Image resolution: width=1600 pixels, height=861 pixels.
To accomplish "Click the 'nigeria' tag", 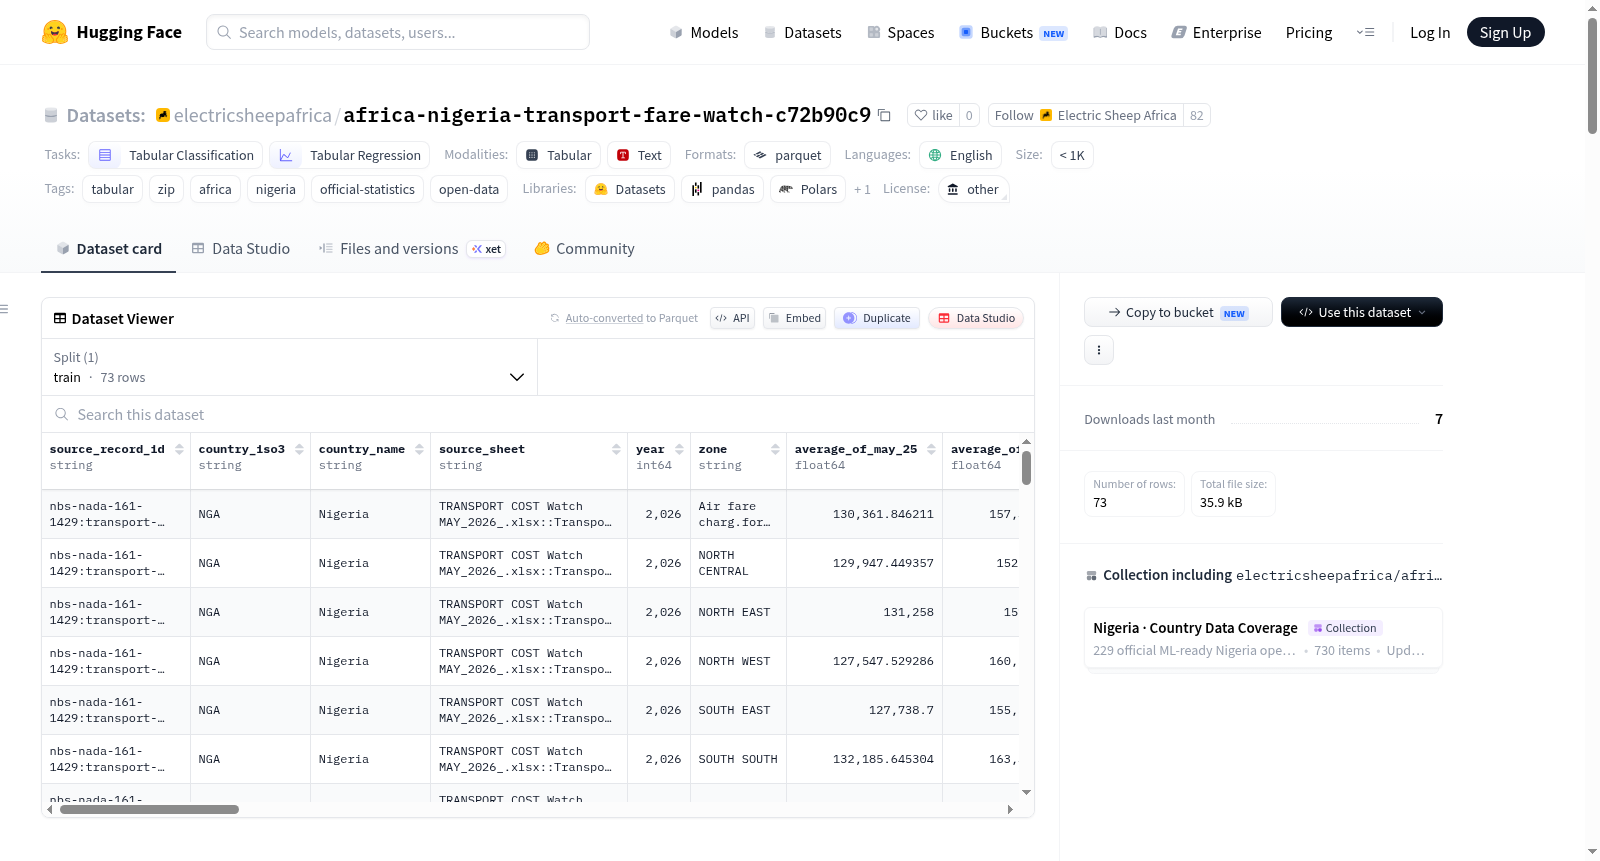I will [x=276, y=189].
